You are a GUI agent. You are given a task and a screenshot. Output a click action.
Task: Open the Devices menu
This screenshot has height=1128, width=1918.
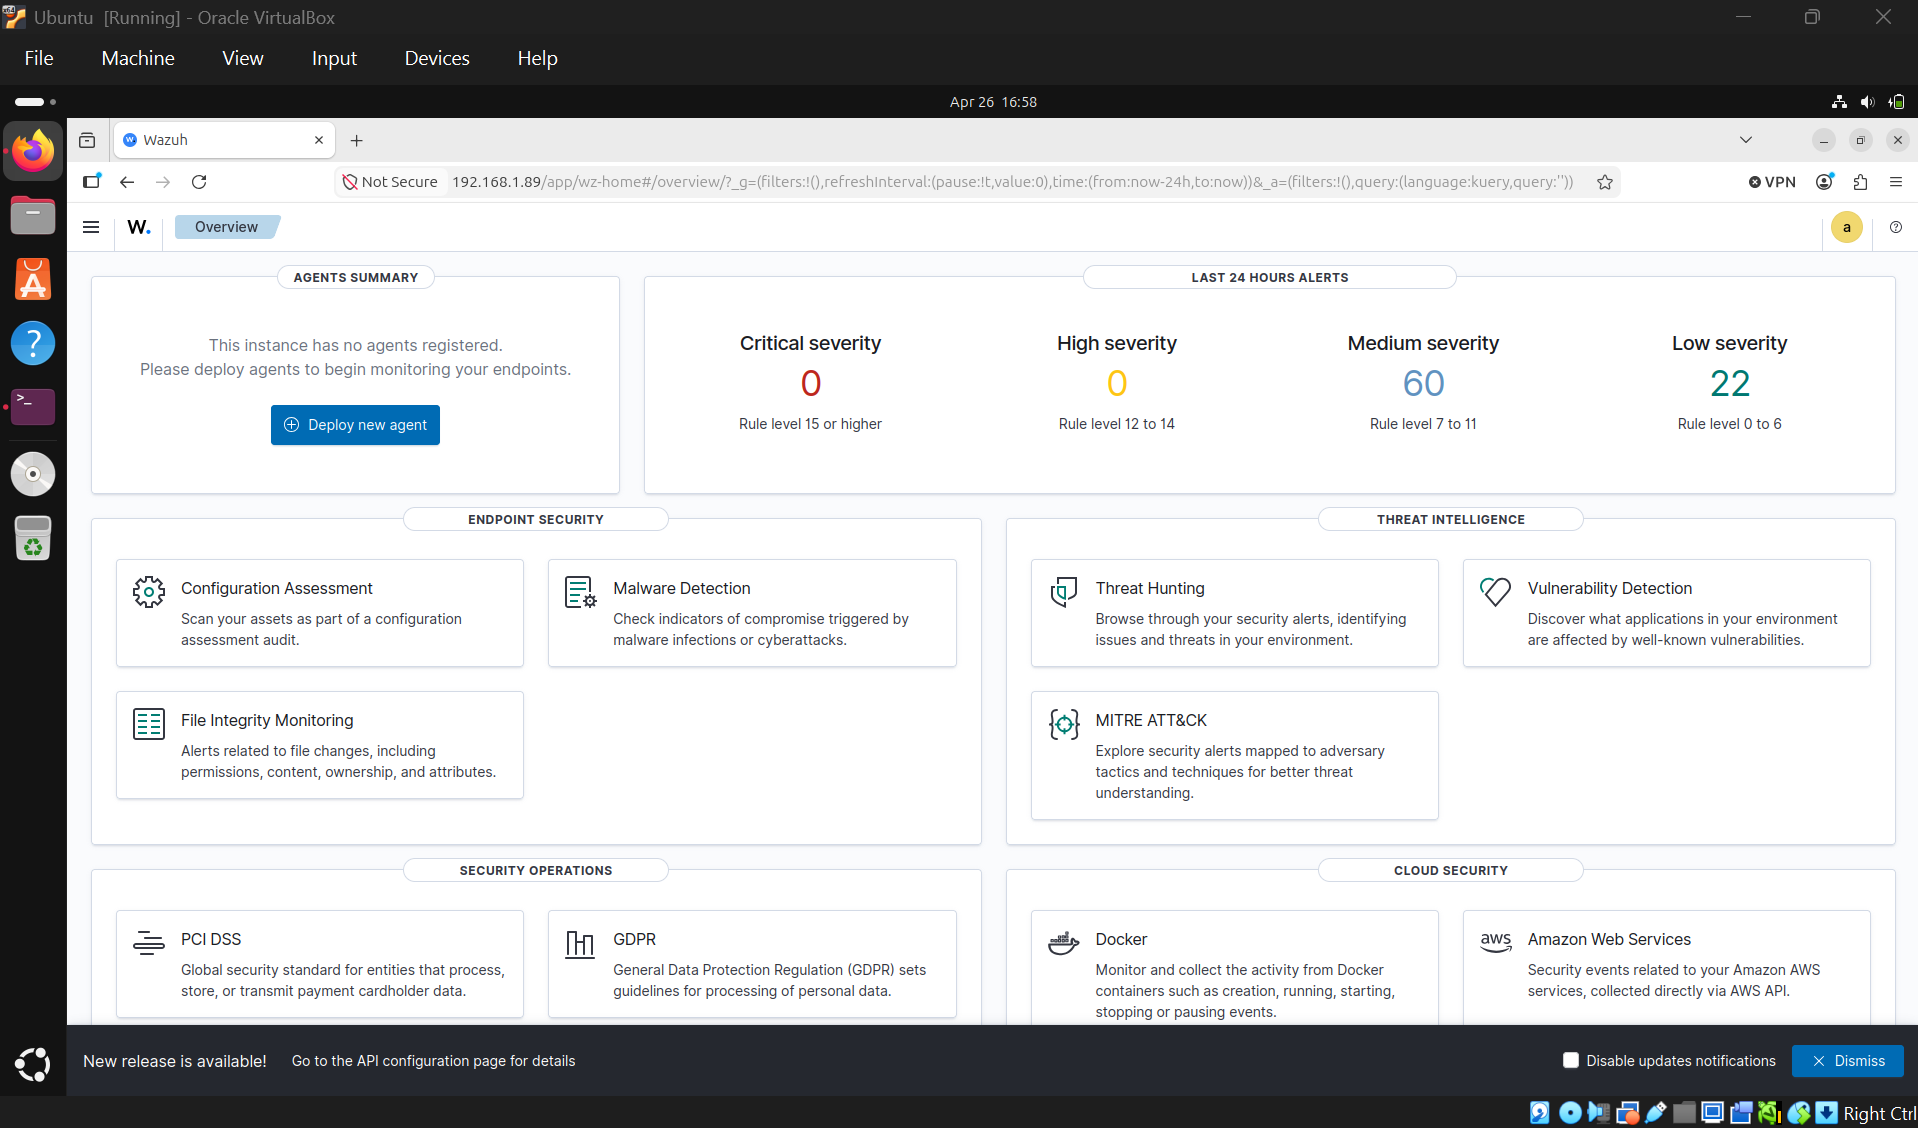437,58
